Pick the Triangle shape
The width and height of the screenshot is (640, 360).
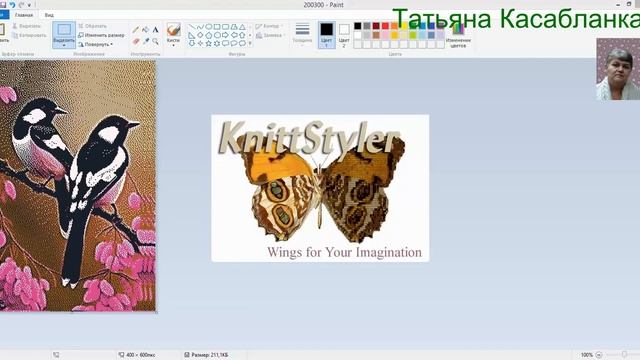pyautogui.click(x=242, y=27)
